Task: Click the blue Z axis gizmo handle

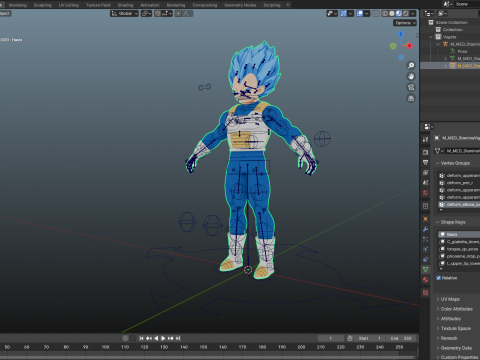Action: point(401,34)
